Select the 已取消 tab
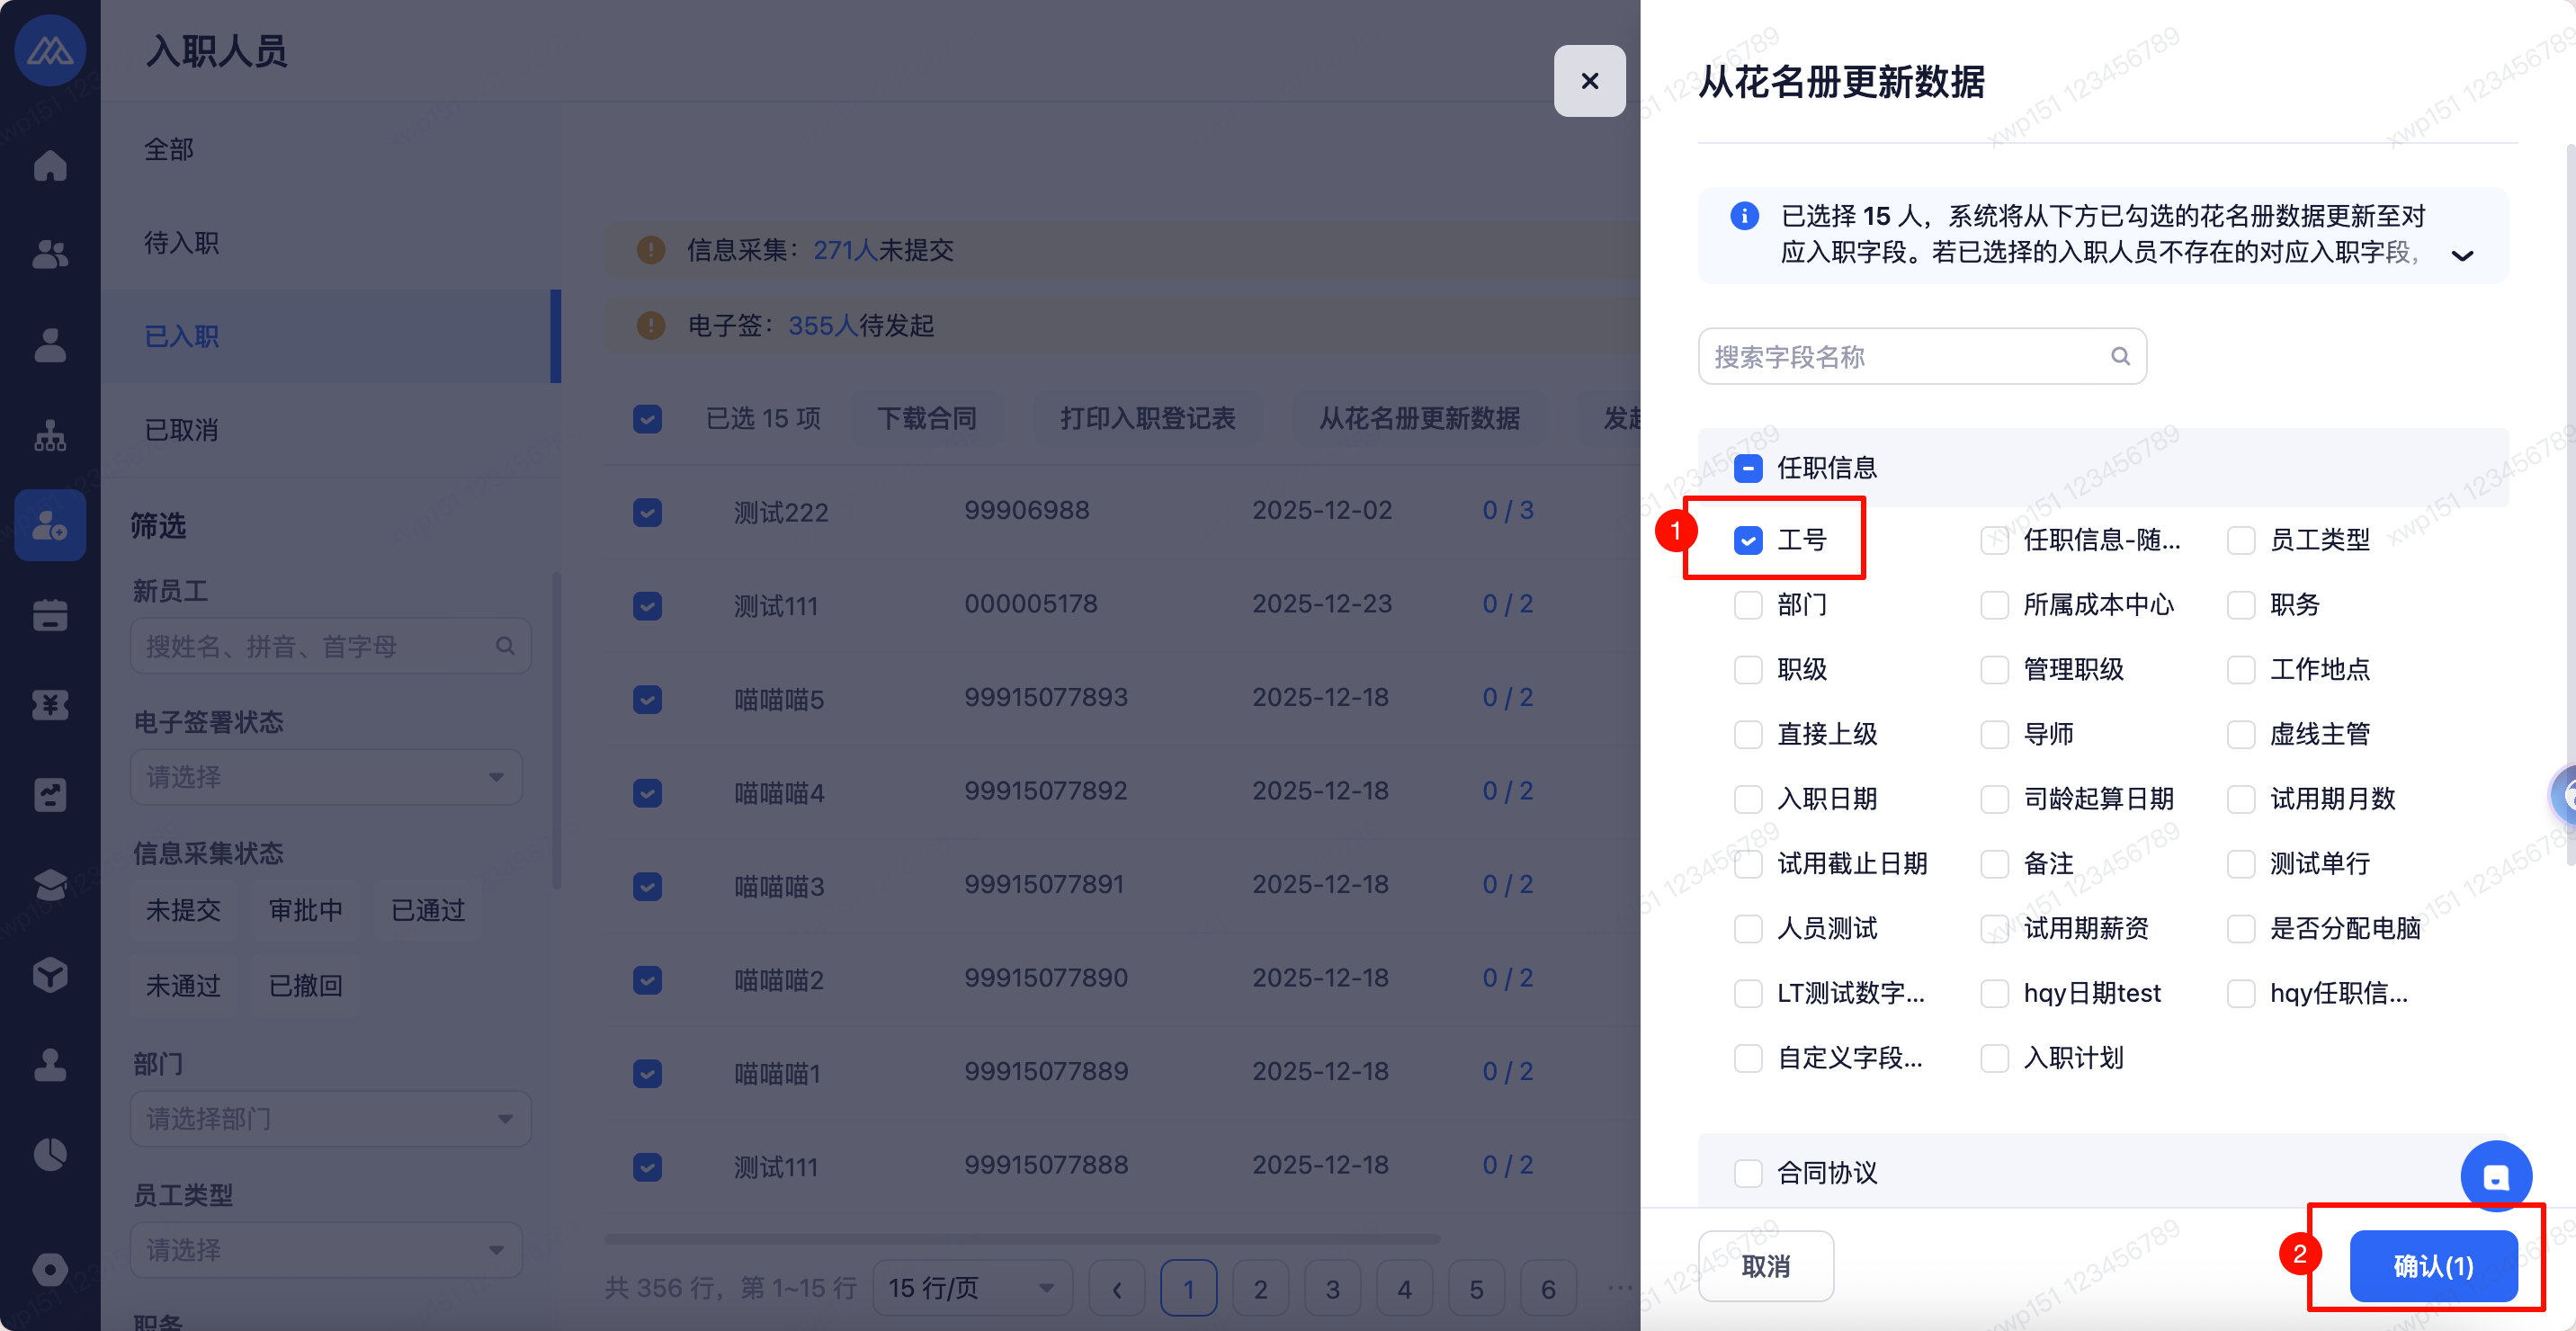This screenshot has width=2576, height=1331. [182, 430]
